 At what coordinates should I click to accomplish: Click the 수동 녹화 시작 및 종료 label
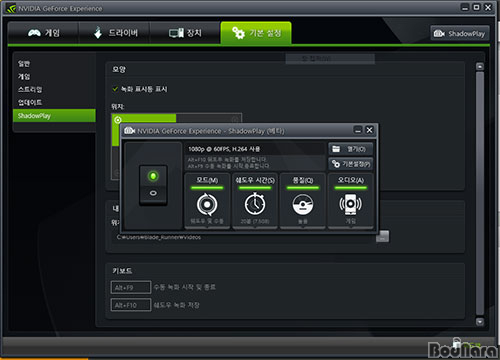(184, 287)
